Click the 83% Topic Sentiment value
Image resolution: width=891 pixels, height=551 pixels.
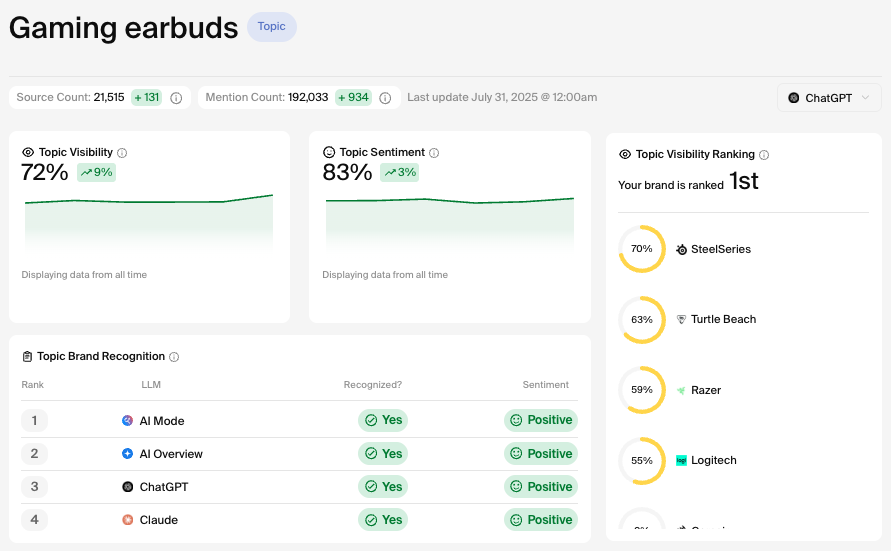[347, 173]
